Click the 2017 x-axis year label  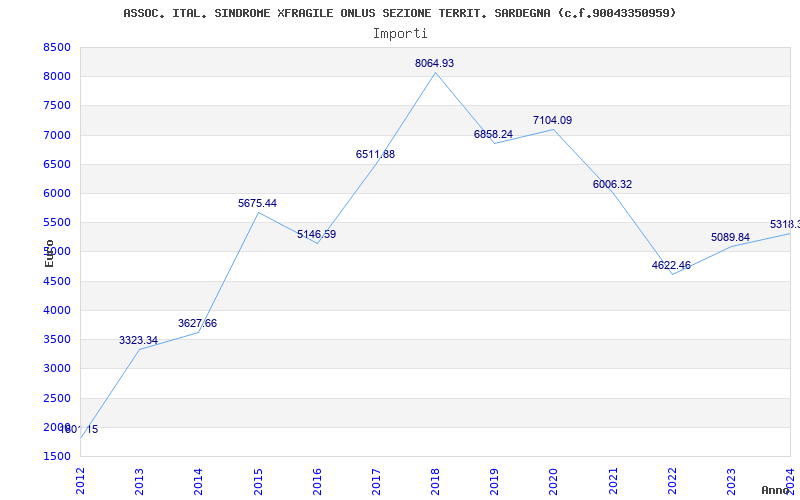click(x=377, y=481)
